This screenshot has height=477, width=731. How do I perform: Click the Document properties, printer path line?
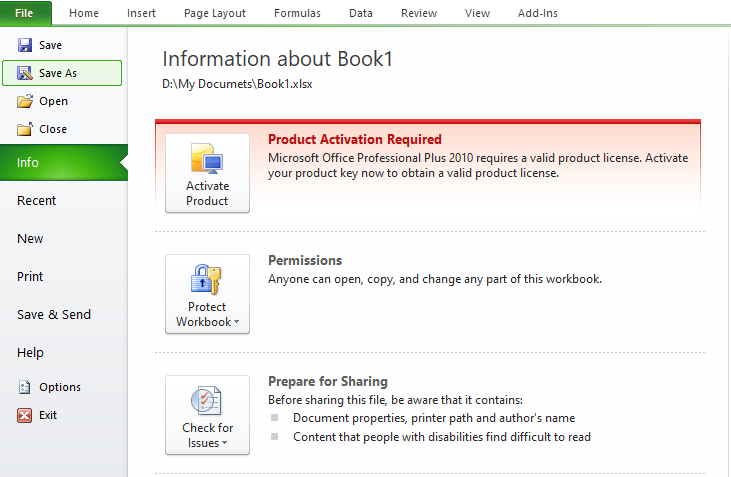434,418
